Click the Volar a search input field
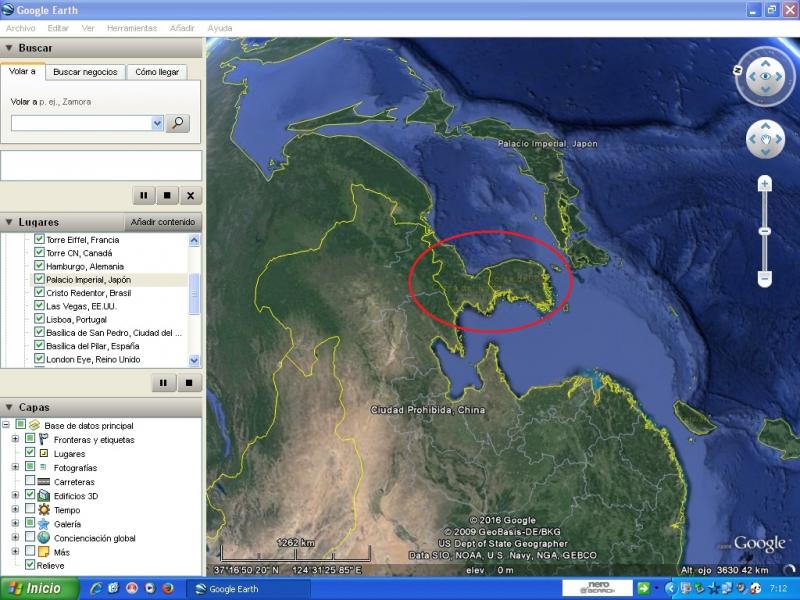The image size is (800, 600). click(82, 123)
